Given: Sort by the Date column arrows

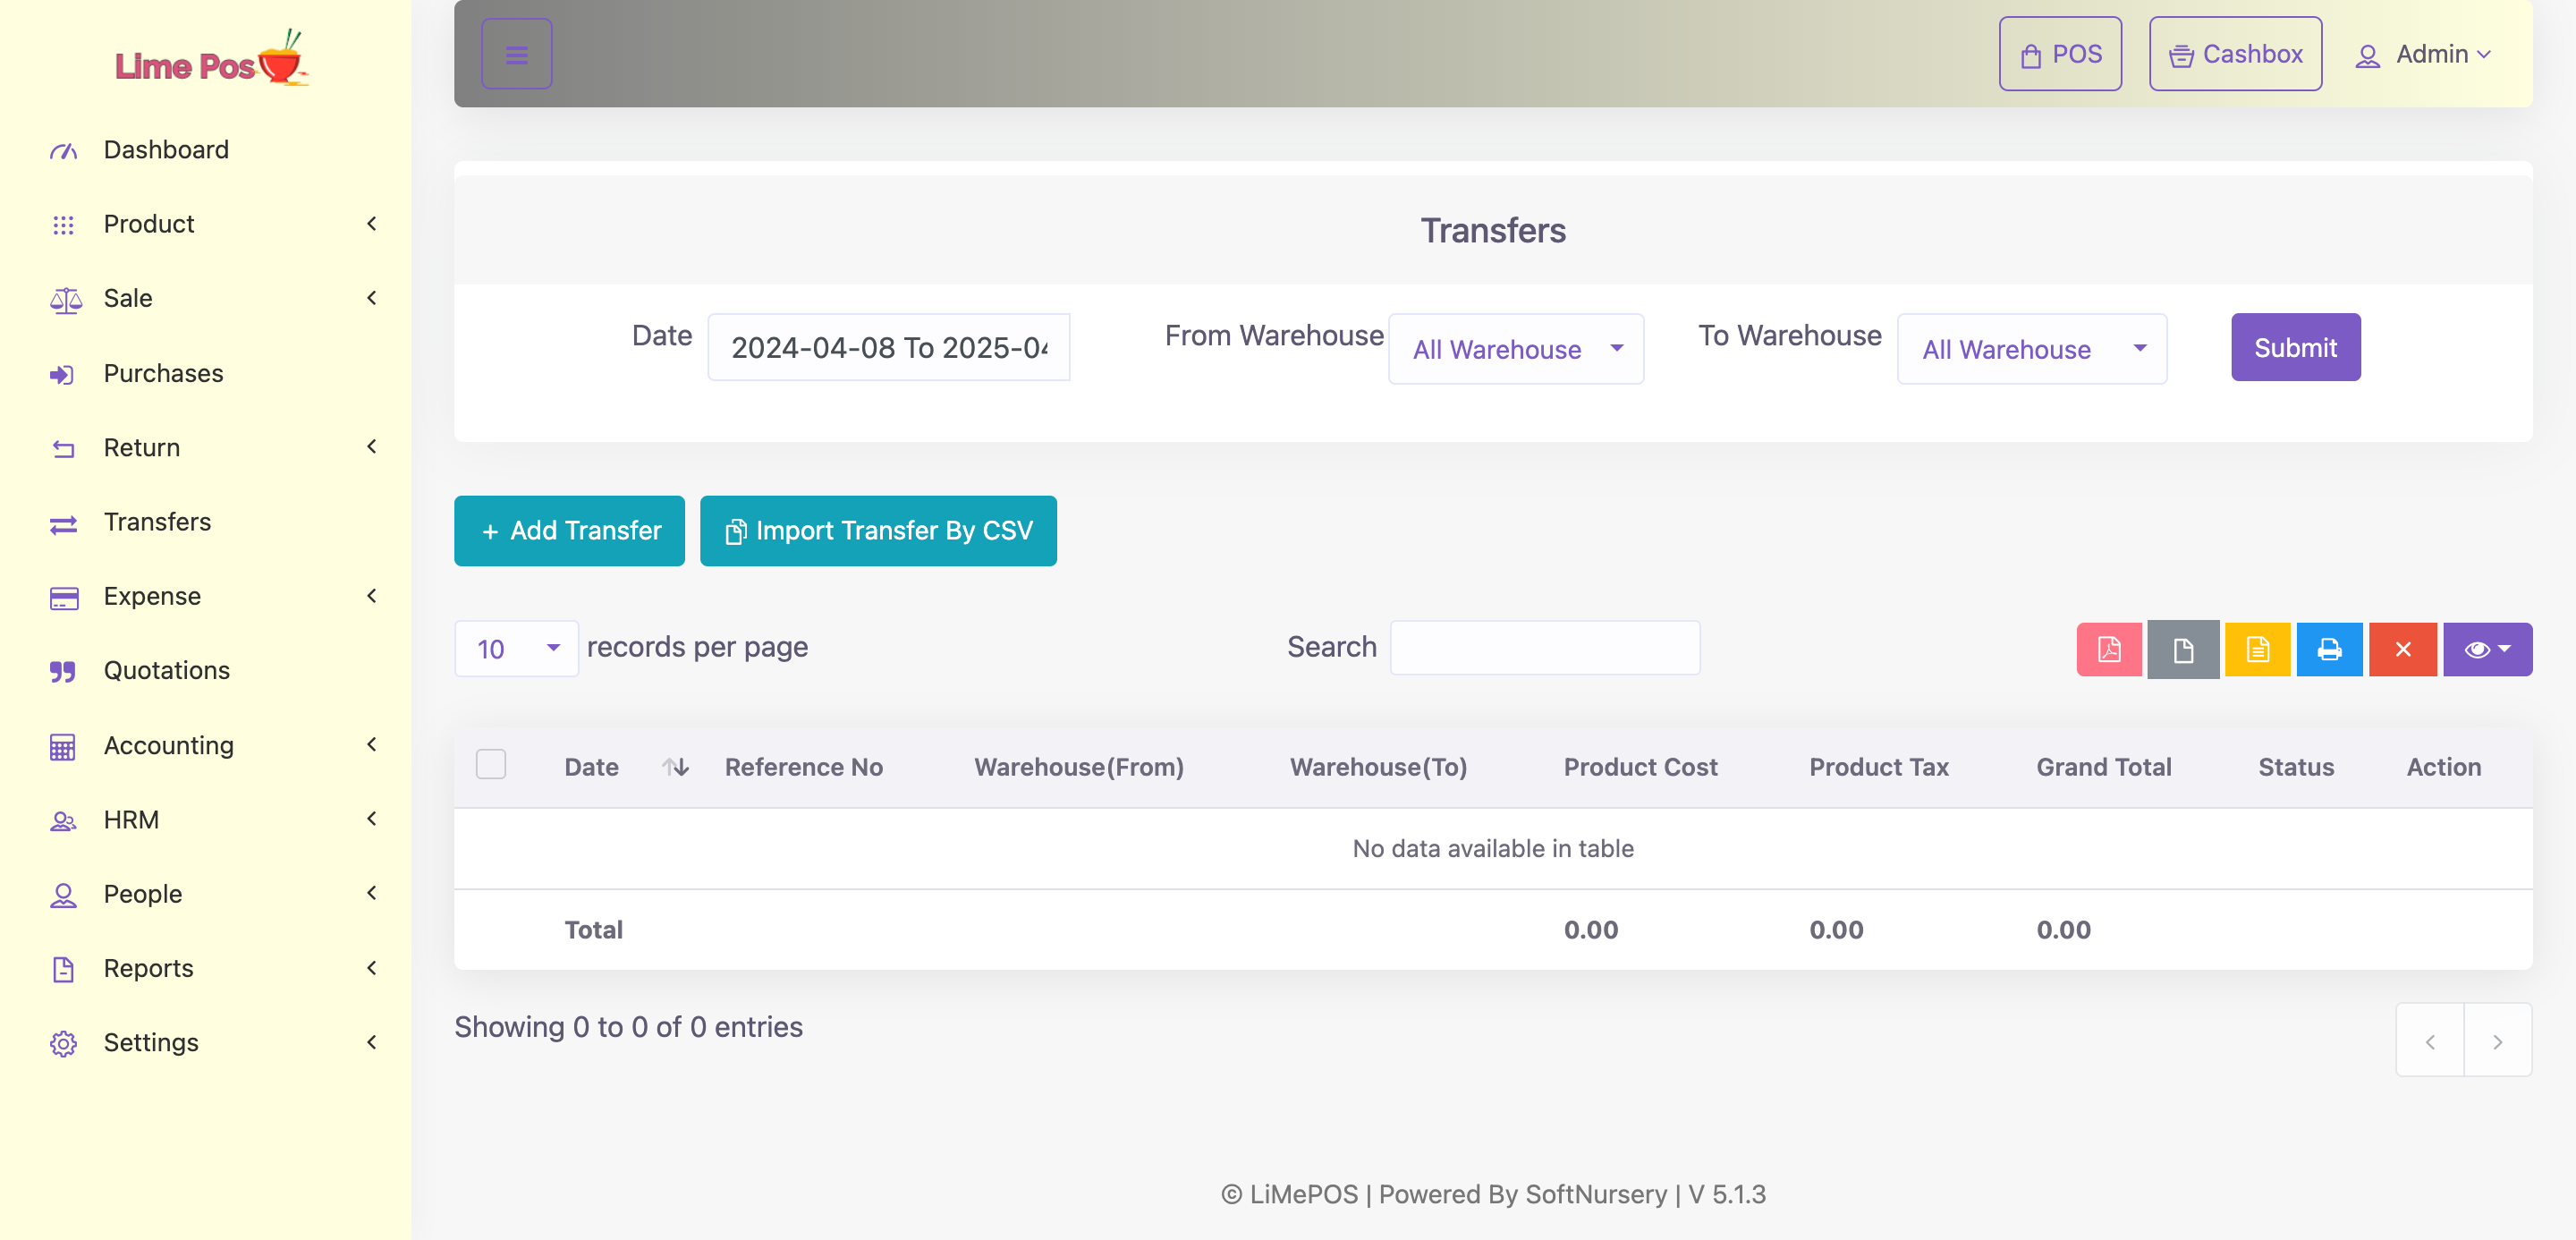Looking at the screenshot, I should (675, 766).
